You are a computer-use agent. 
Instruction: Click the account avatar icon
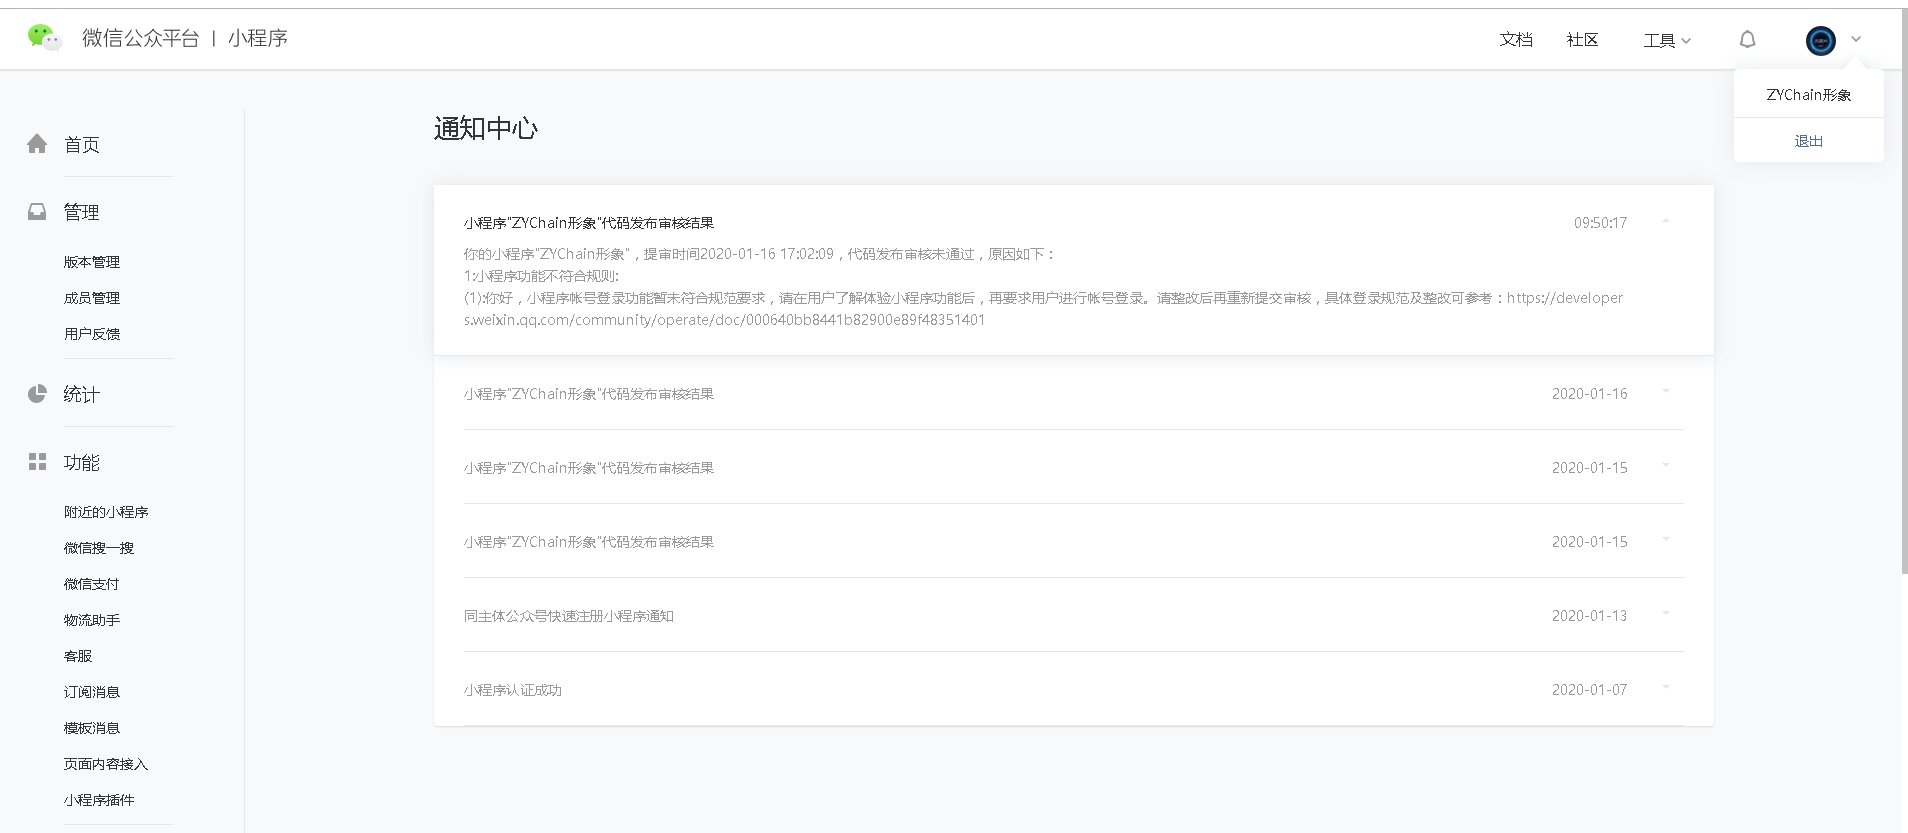point(1821,40)
